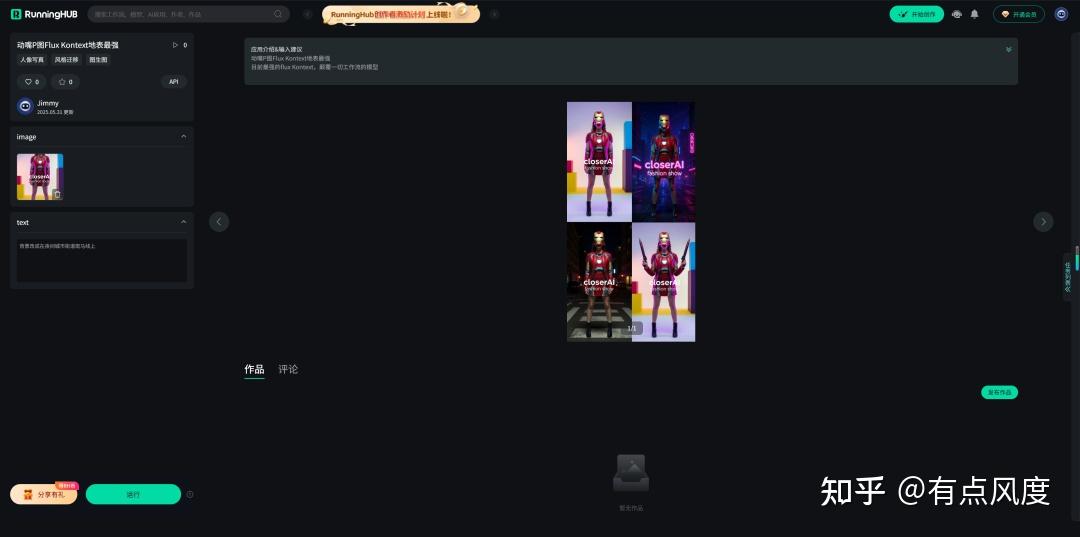1080x537 pixels.
Task: Open the notifications bell
Action: (x=975, y=14)
